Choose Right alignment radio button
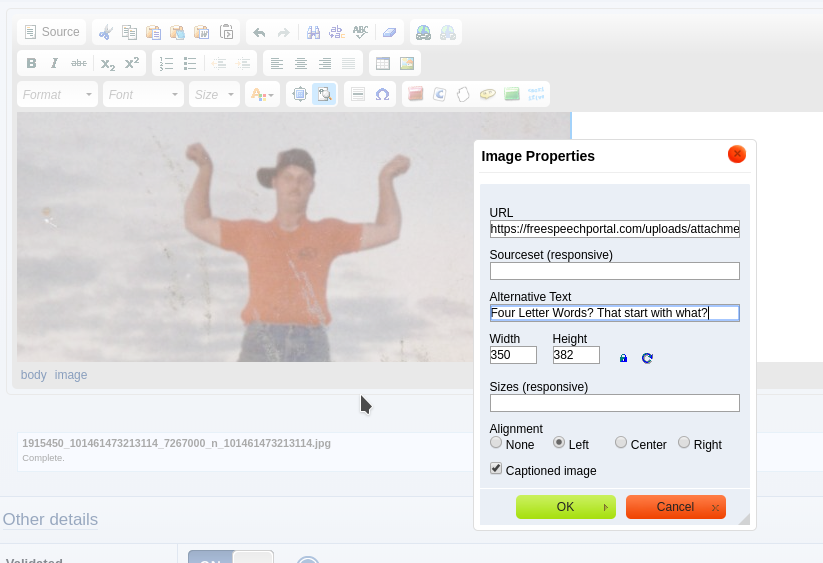The image size is (823, 563). point(684,443)
